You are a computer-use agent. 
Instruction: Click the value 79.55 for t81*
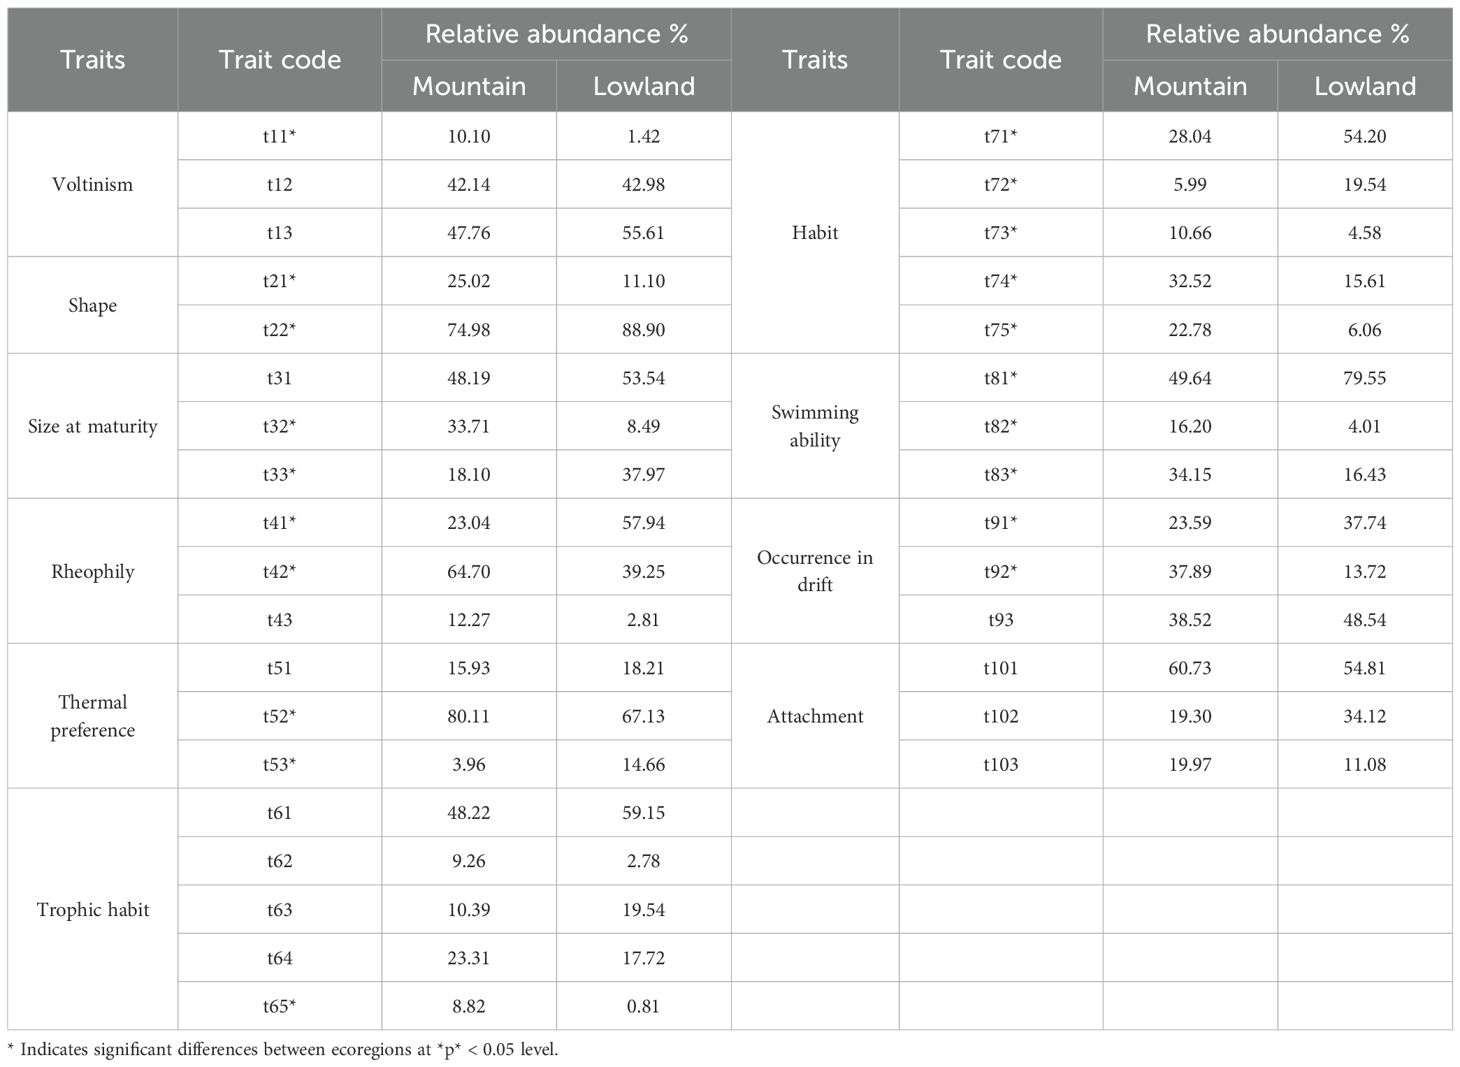pyautogui.click(x=1364, y=378)
